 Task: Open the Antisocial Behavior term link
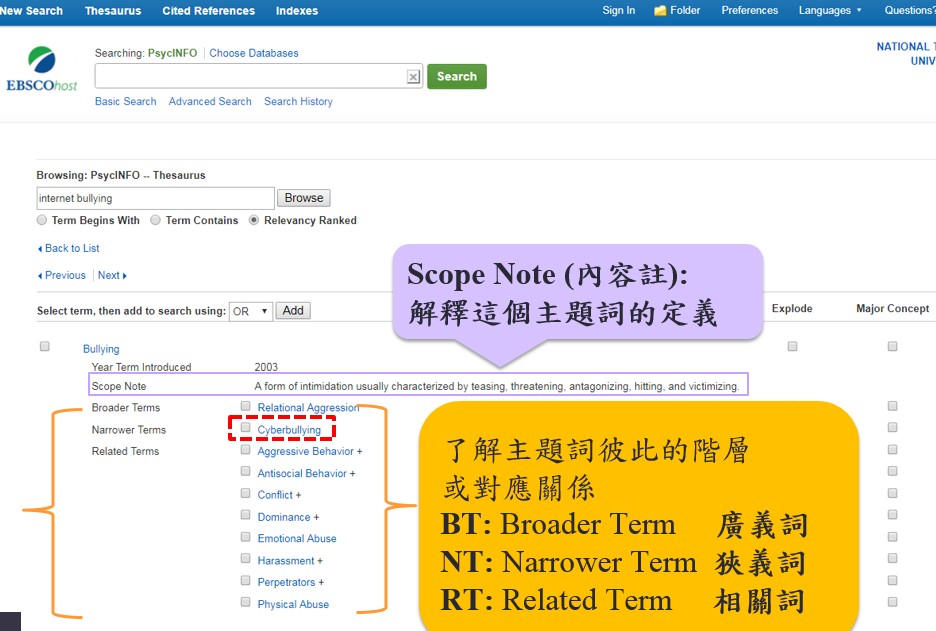(x=302, y=473)
